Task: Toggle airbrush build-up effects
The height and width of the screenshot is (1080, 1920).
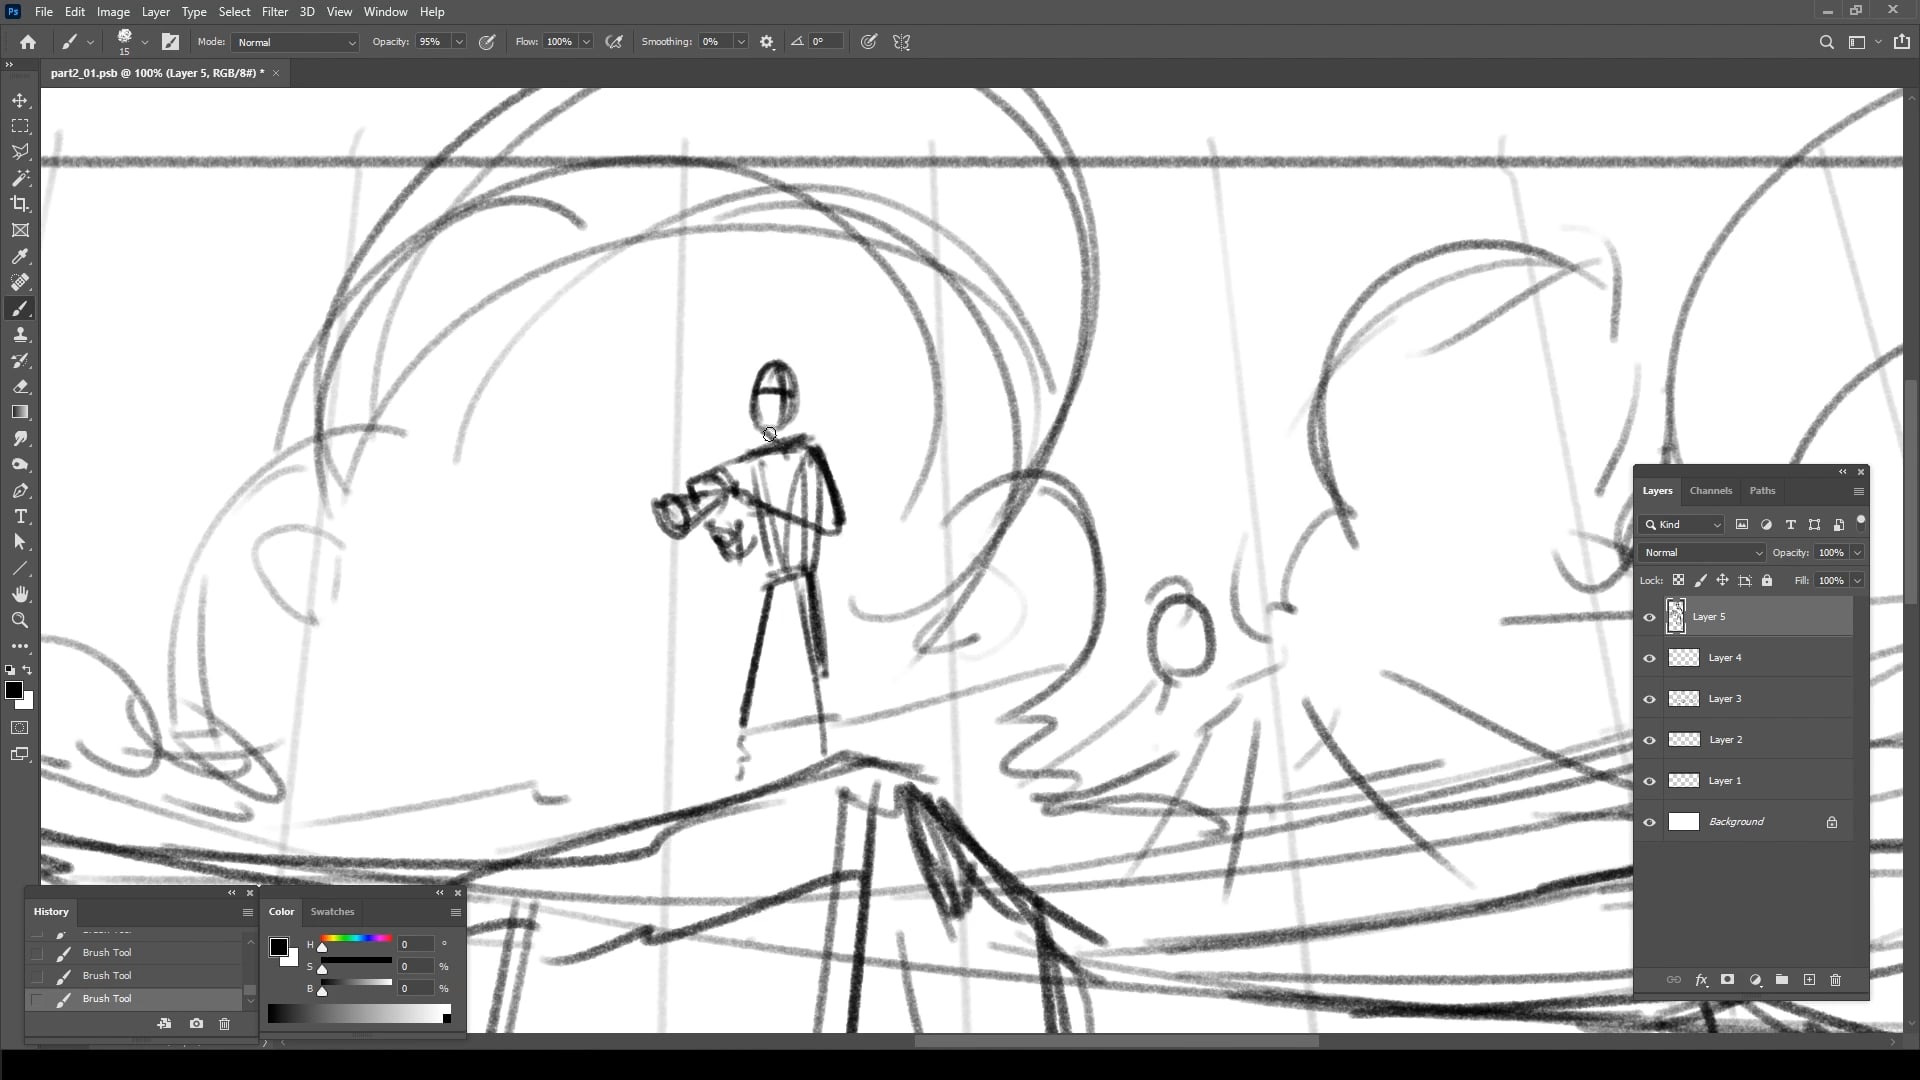Action: (614, 42)
